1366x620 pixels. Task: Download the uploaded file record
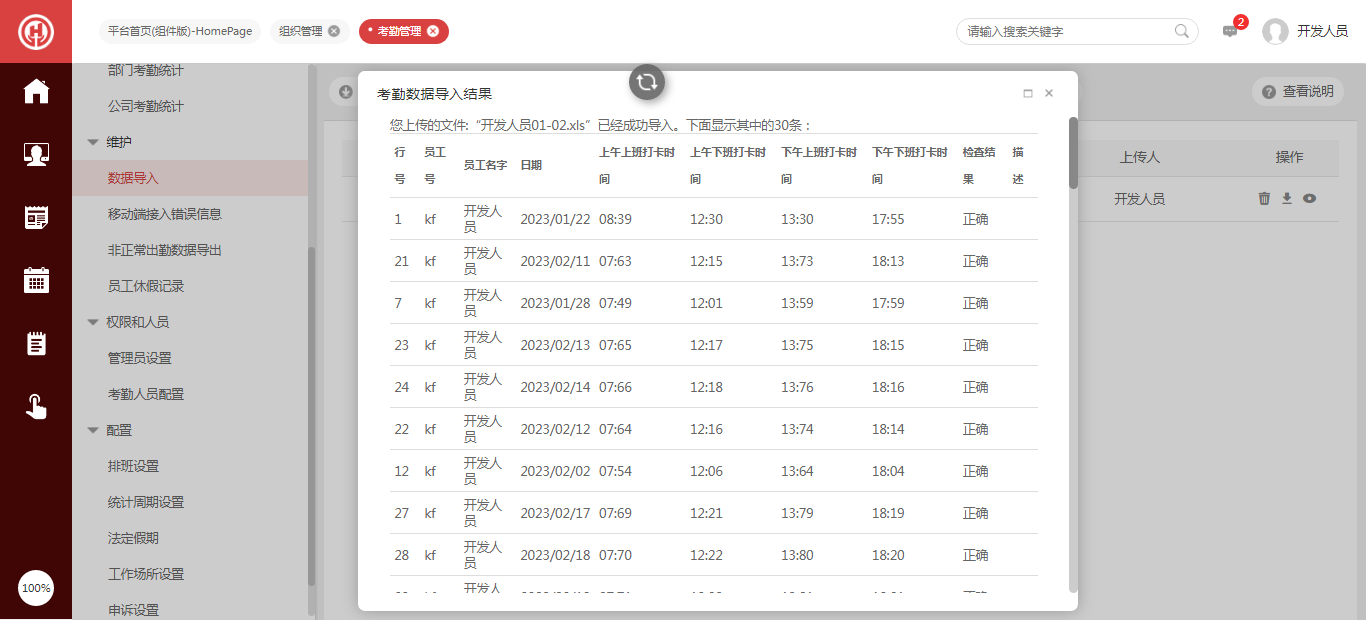1287,198
